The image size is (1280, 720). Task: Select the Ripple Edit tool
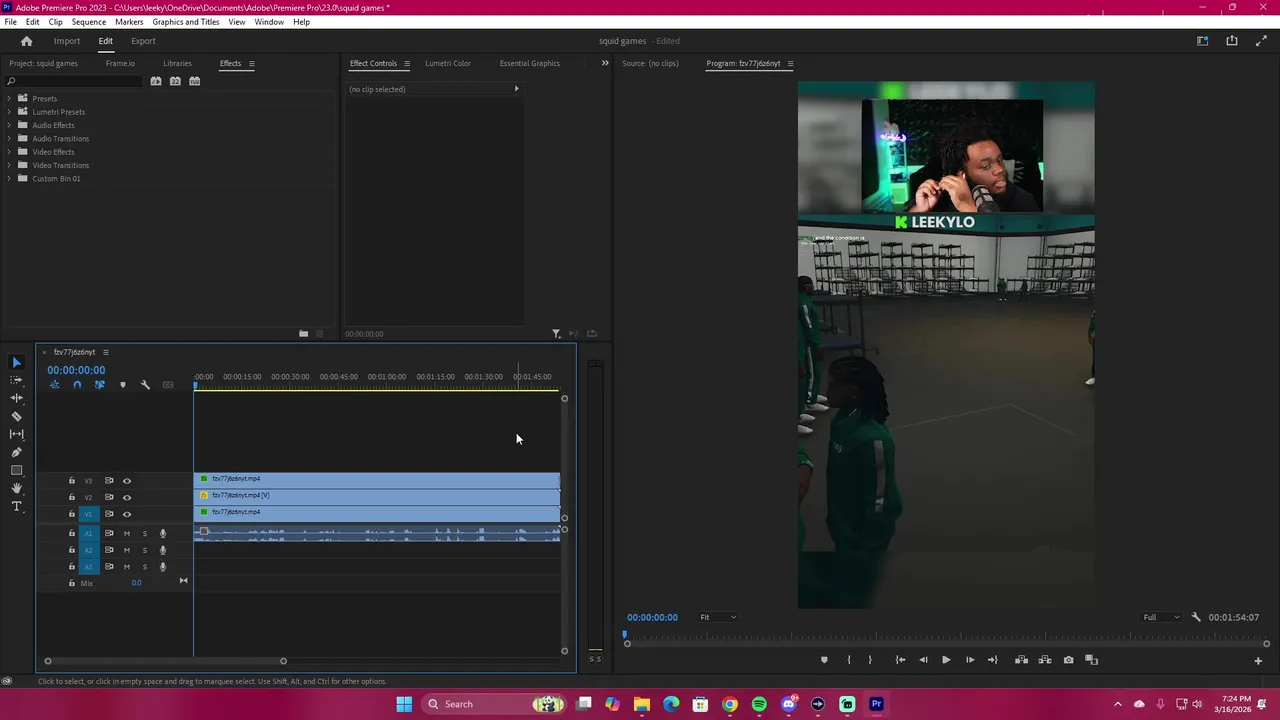[16, 398]
